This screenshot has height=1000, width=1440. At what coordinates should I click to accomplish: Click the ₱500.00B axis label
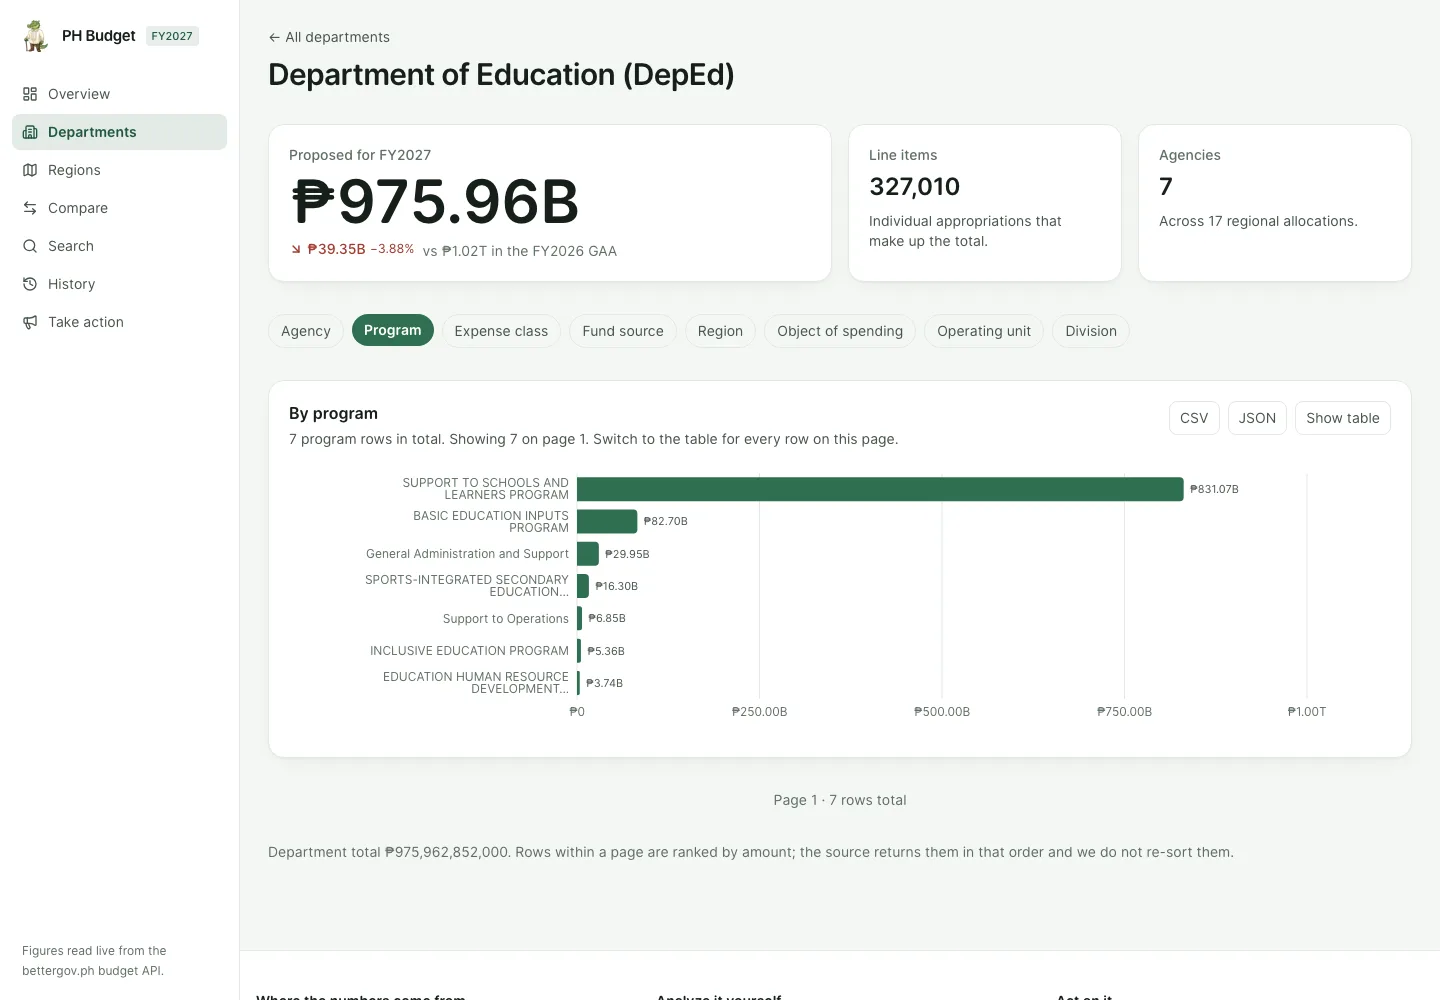(942, 712)
